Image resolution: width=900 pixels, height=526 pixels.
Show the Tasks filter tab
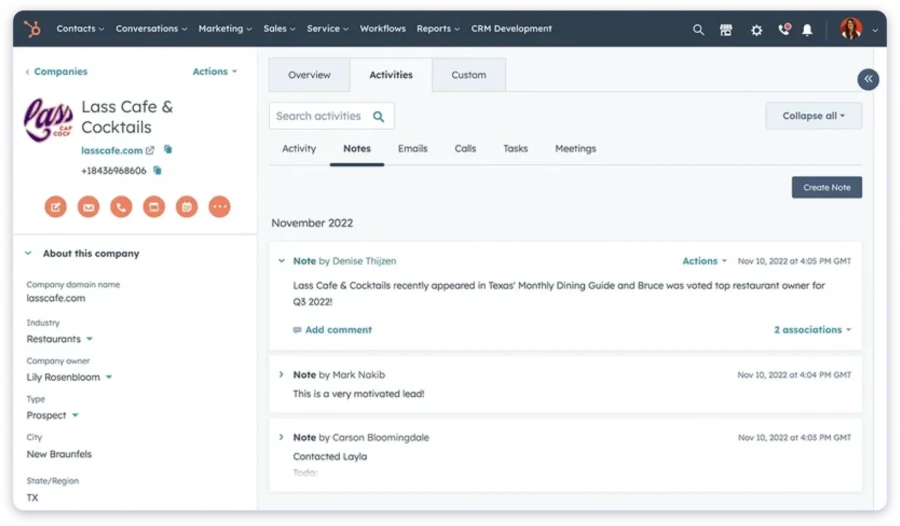coord(515,149)
